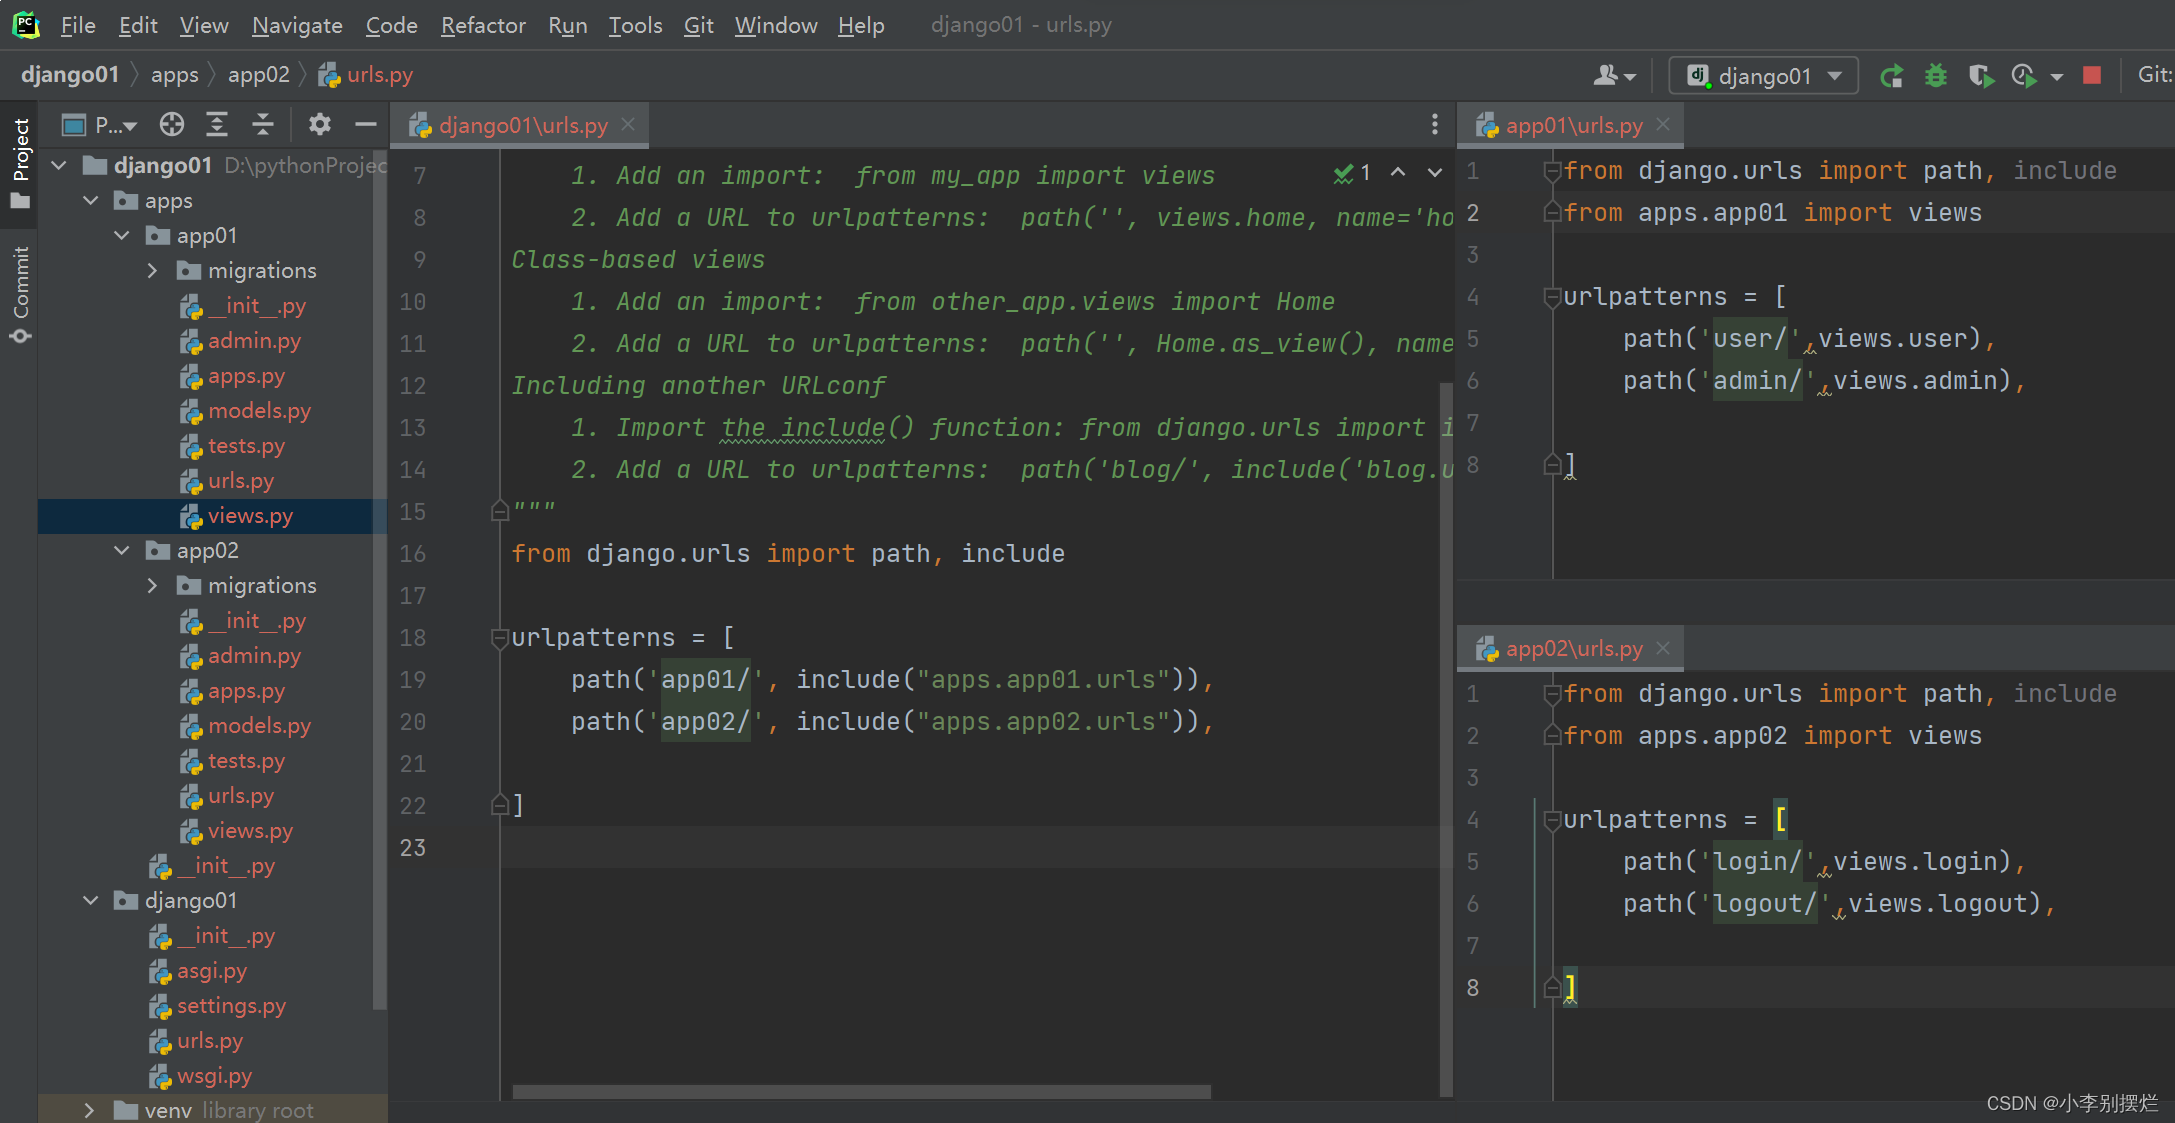The height and width of the screenshot is (1123, 2175).
Task: Collapse the inner django01 package folder
Action: [x=91, y=900]
